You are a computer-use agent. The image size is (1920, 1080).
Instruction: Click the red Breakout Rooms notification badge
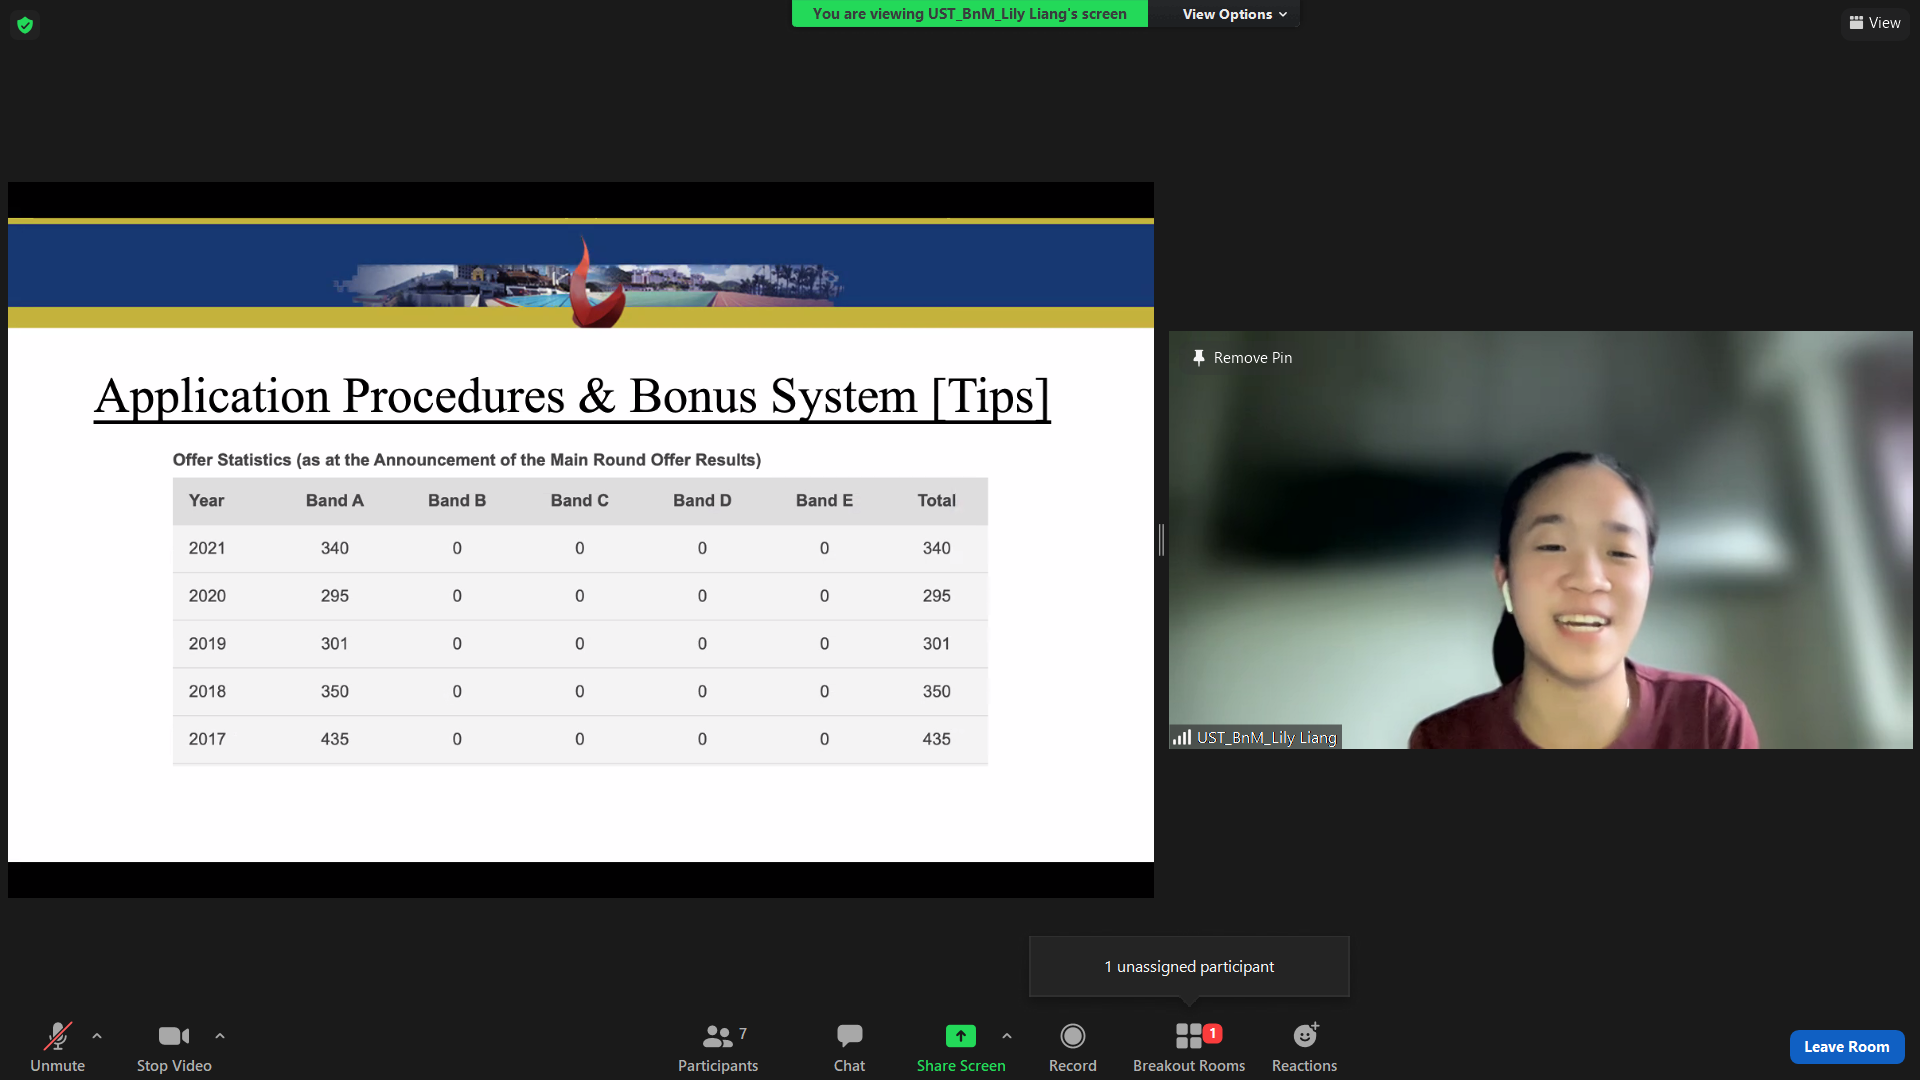click(x=1212, y=1033)
